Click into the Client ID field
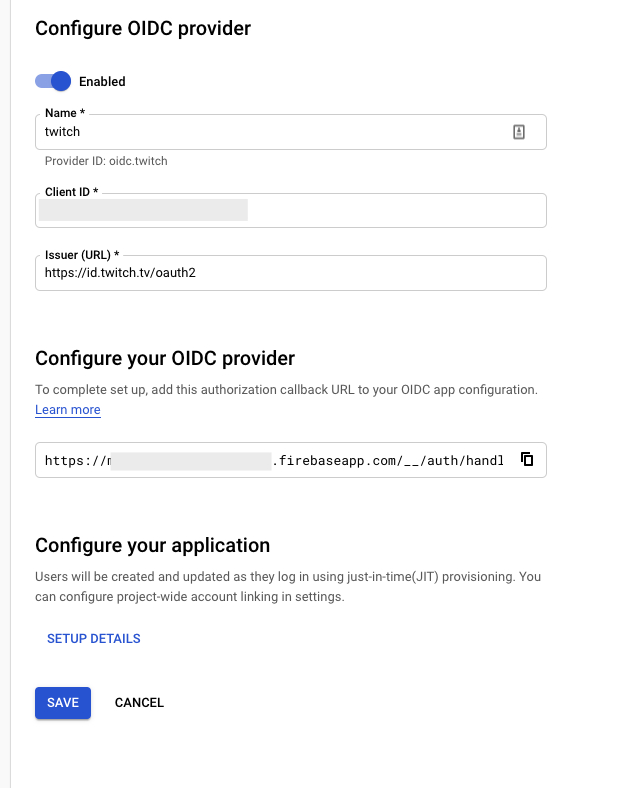This screenshot has width=619, height=788. pos(290,210)
